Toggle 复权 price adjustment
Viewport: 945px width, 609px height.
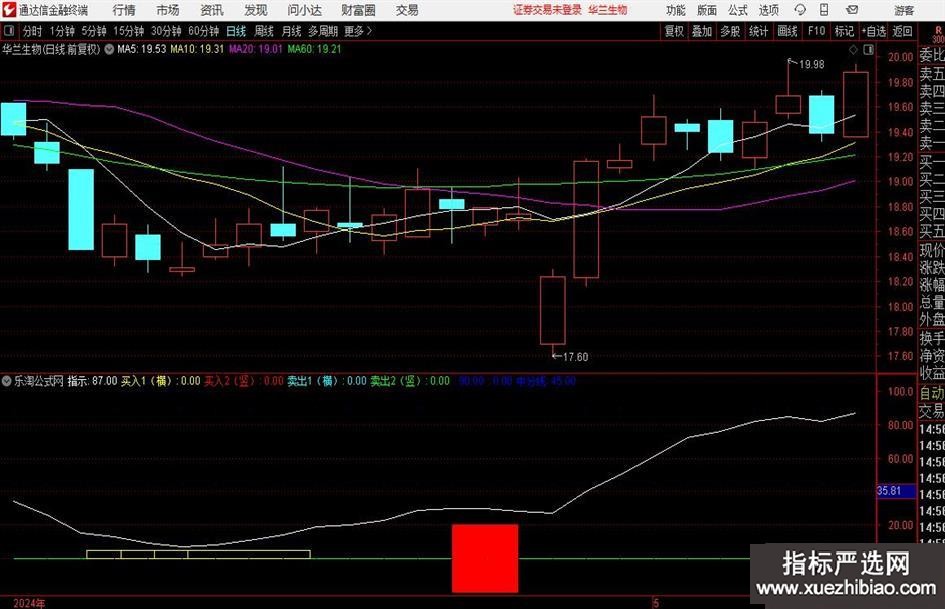674,31
